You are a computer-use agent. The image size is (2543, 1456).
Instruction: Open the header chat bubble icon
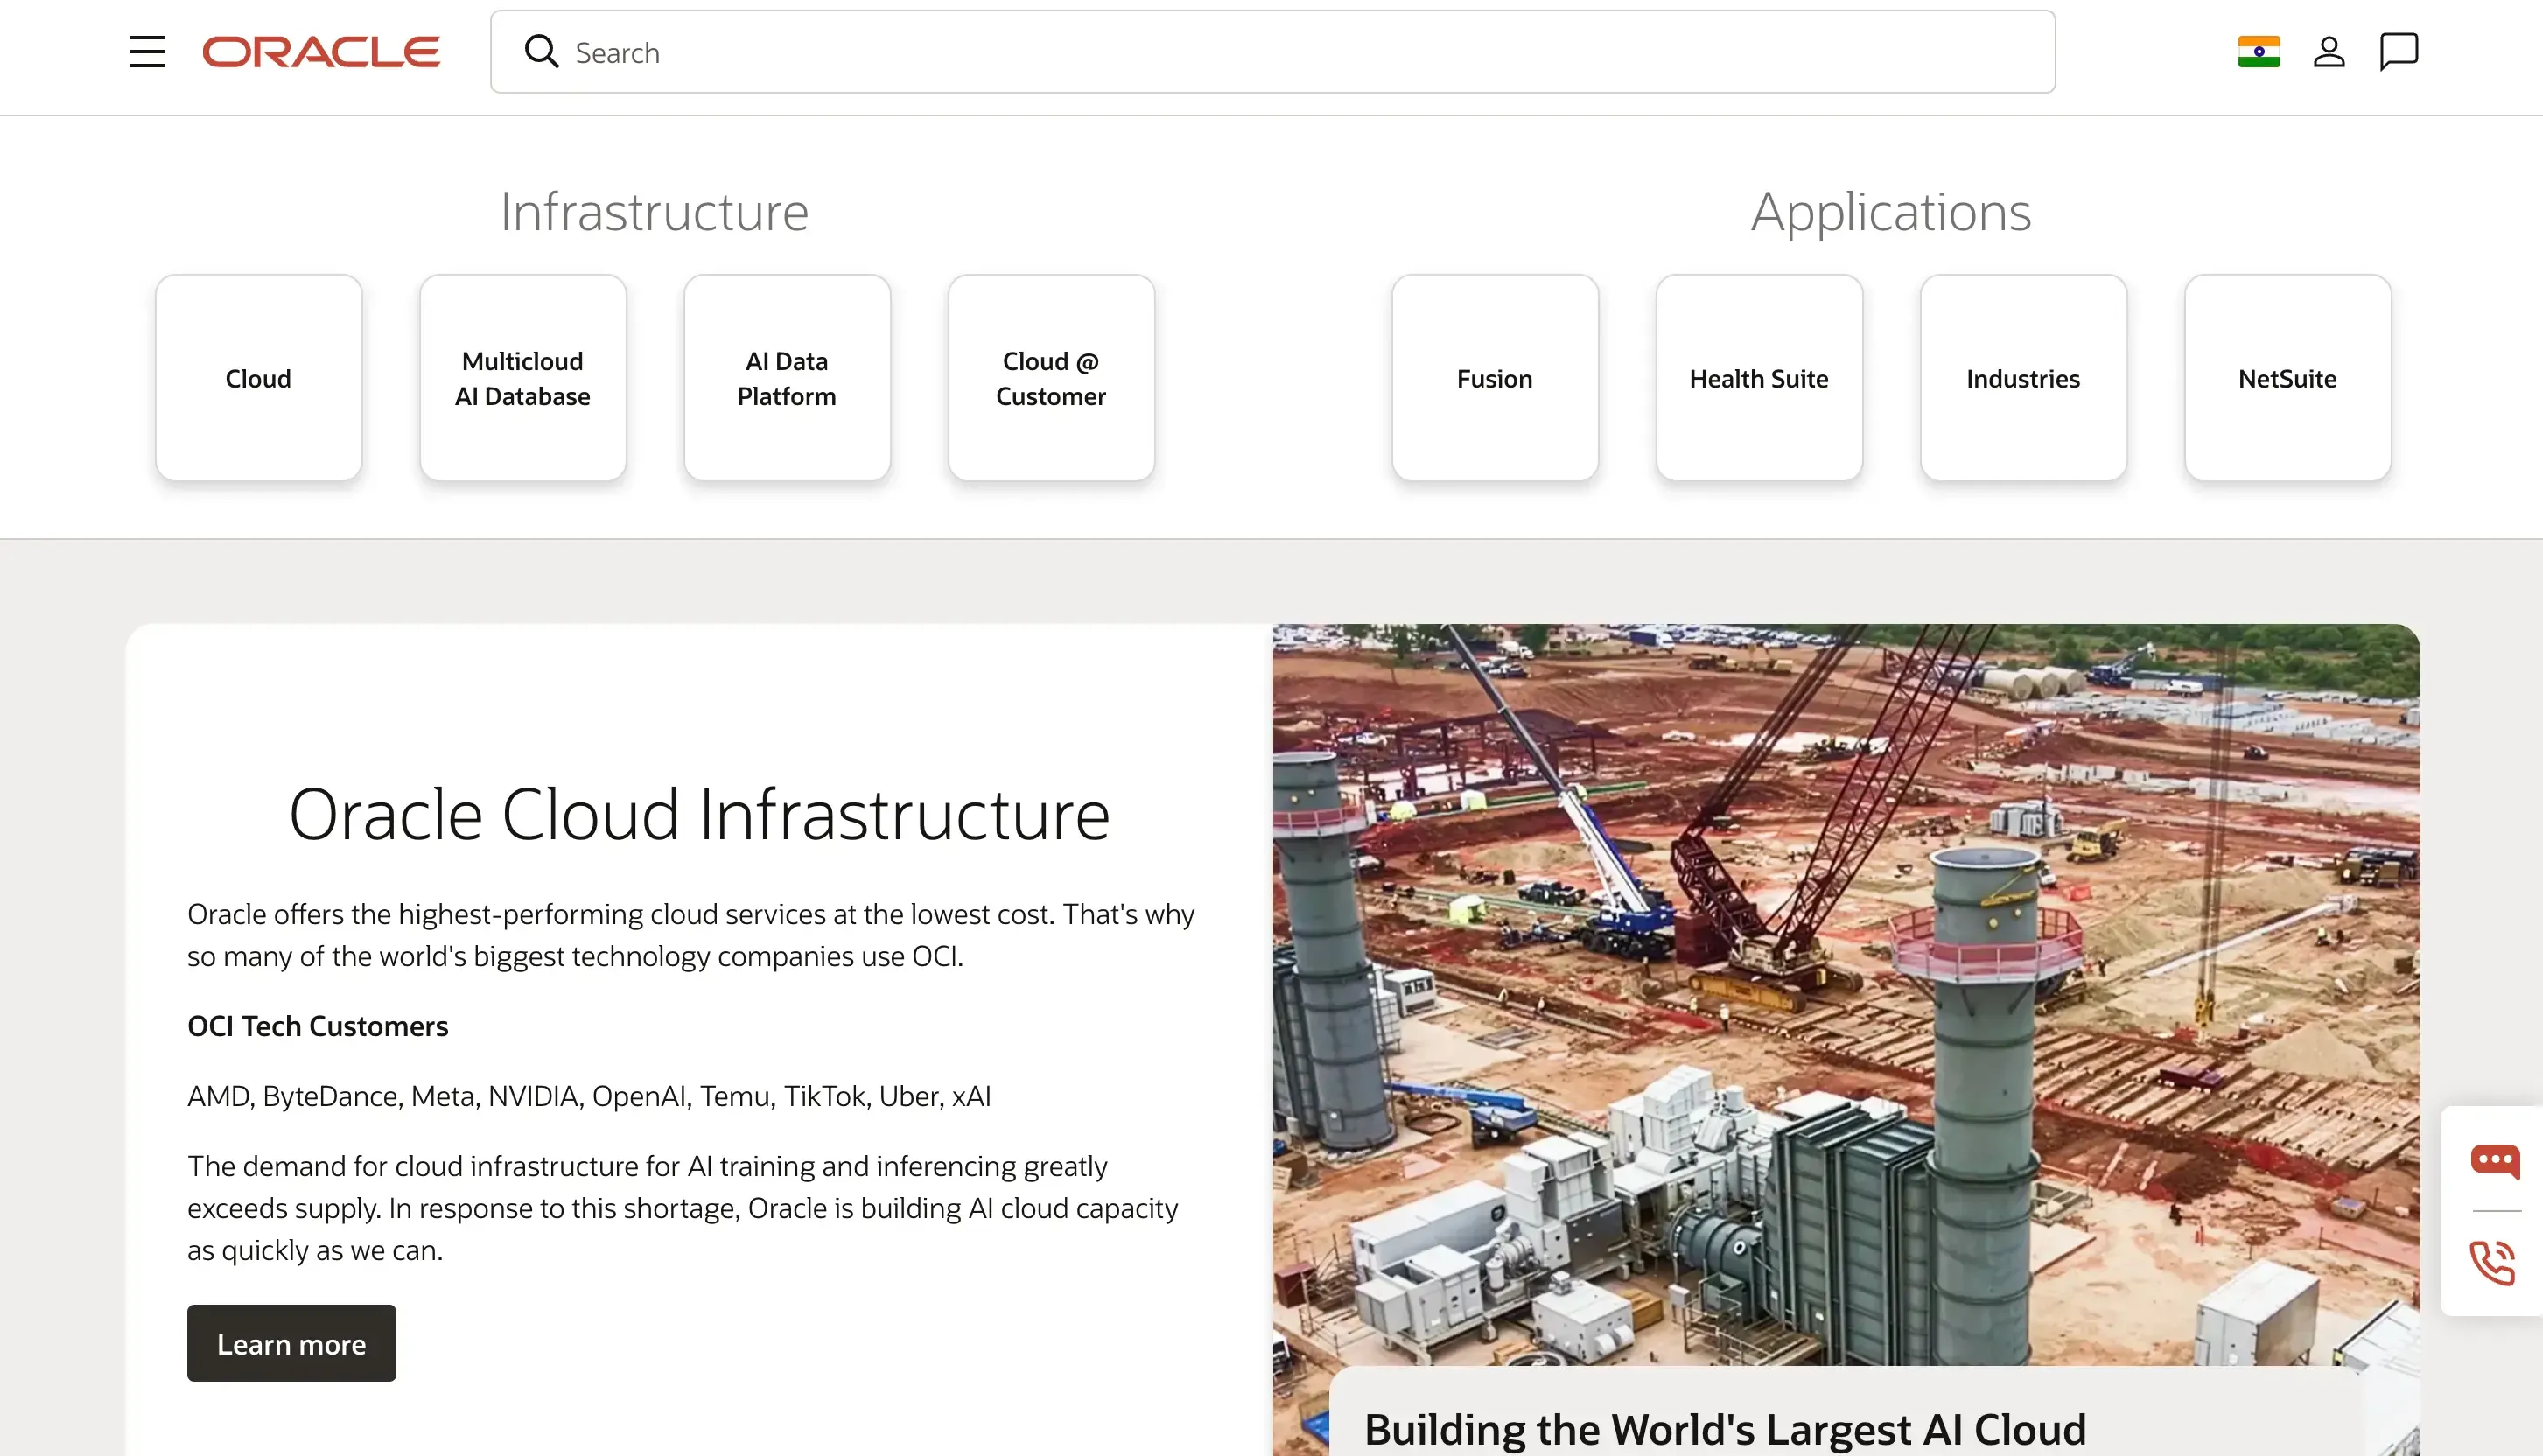pos(2398,52)
